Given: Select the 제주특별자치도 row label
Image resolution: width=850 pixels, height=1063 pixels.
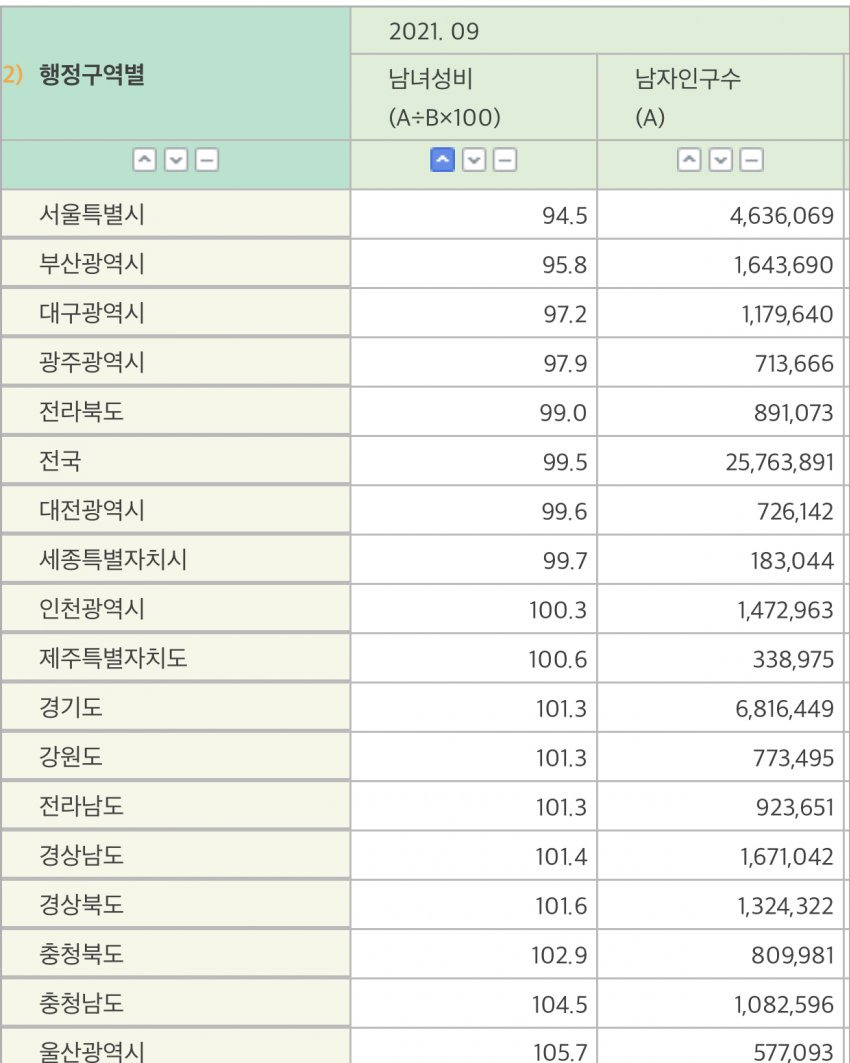Looking at the screenshot, I should (113, 658).
